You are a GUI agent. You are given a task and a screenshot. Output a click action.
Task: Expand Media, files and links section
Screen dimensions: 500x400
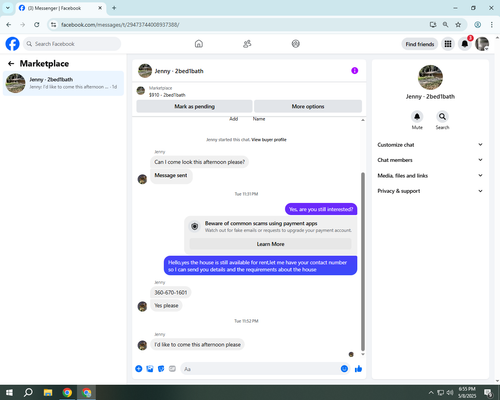coord(430,175)
